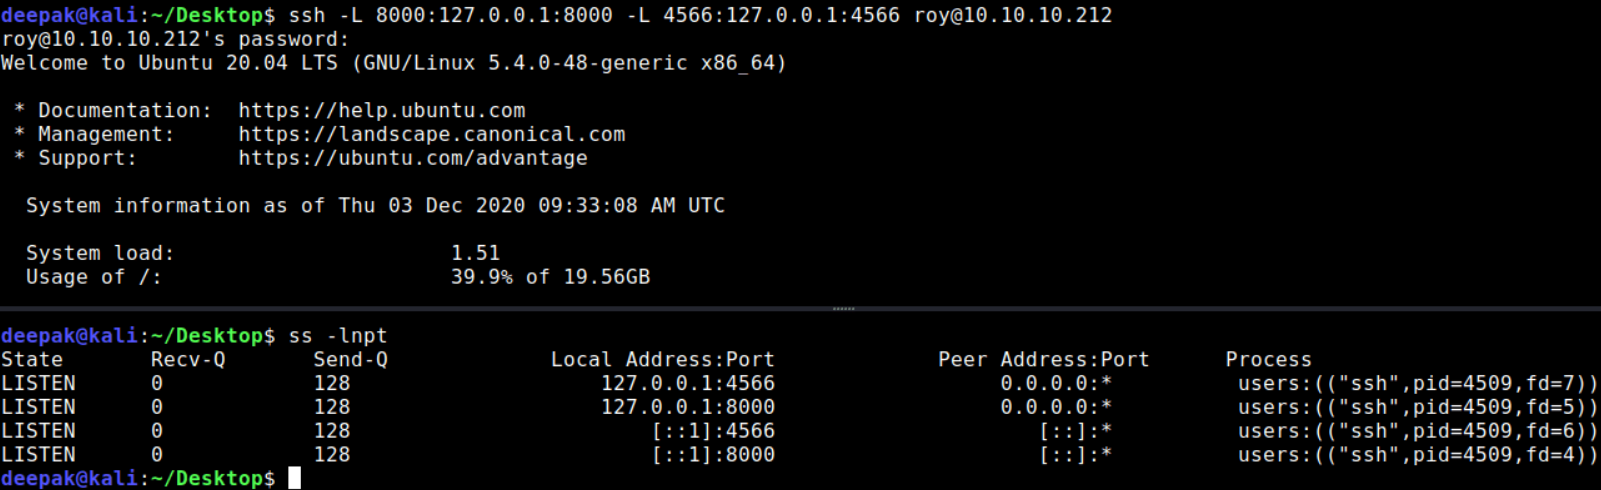Click the Process column header
Image resolution: width=1601 pixels, height=490 pixels.
[x=1268, y=359]
